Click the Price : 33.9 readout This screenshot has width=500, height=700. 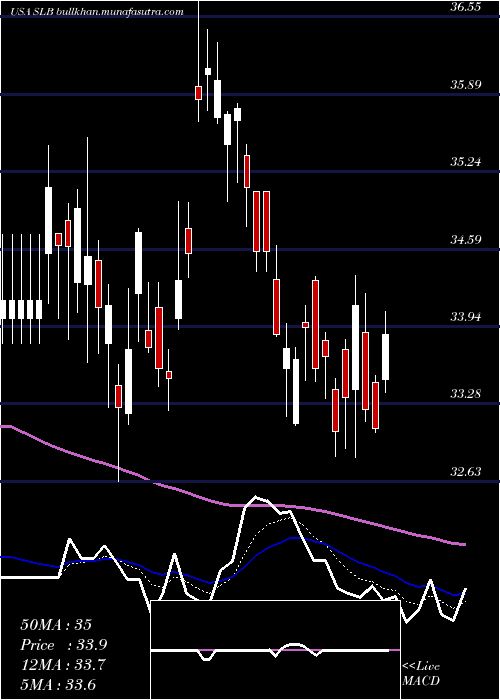click(63, 645)
